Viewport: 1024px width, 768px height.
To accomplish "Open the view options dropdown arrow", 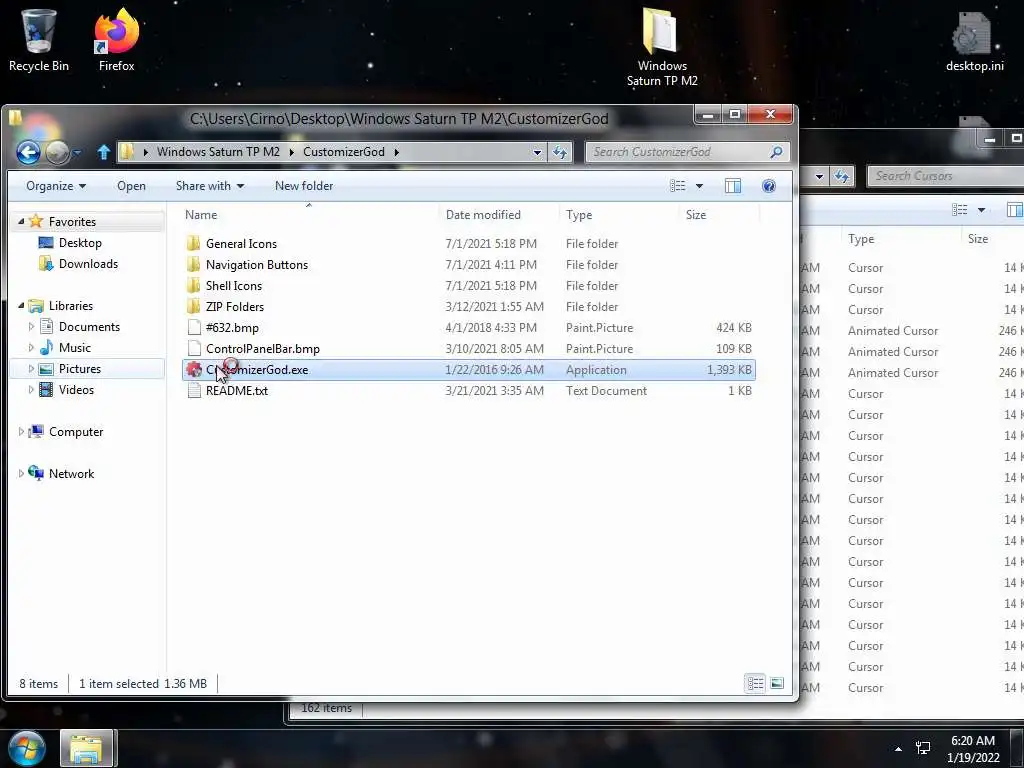I will (x=699, y=186).
